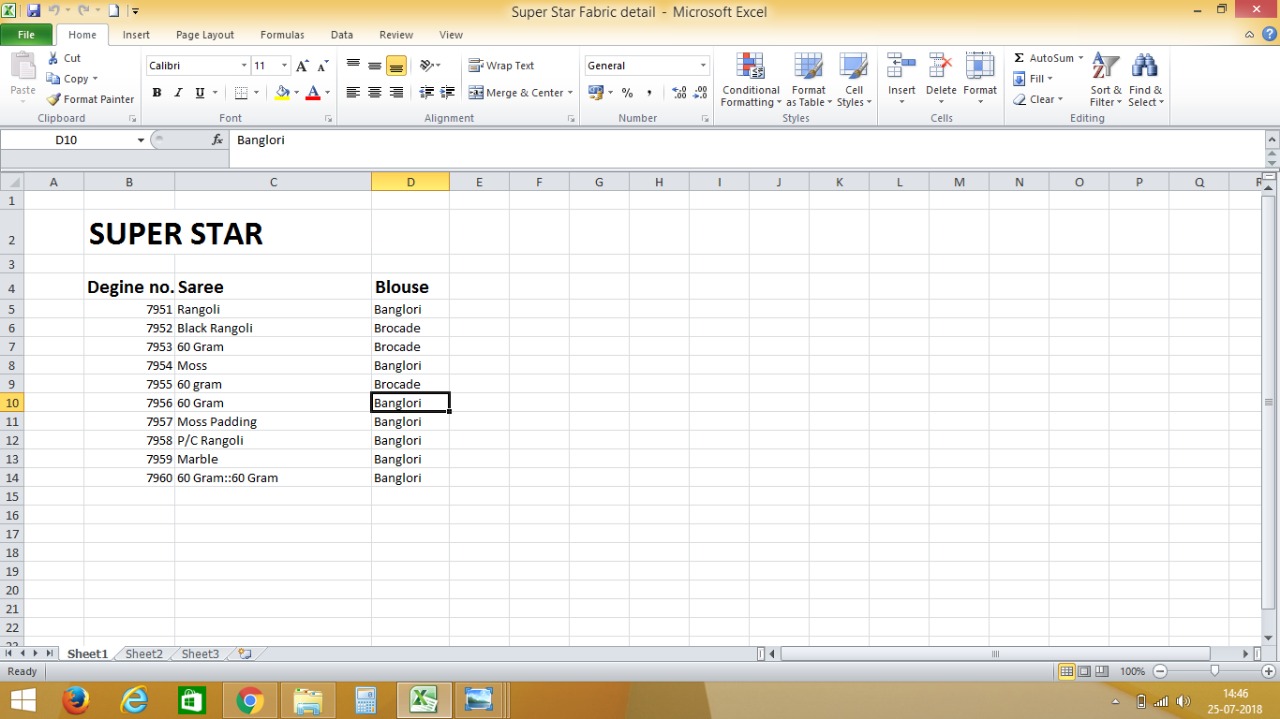The height and width of the screenshot is (719, 1280).
Task: Click the Merge & Center icon
Action: [476, 93]
